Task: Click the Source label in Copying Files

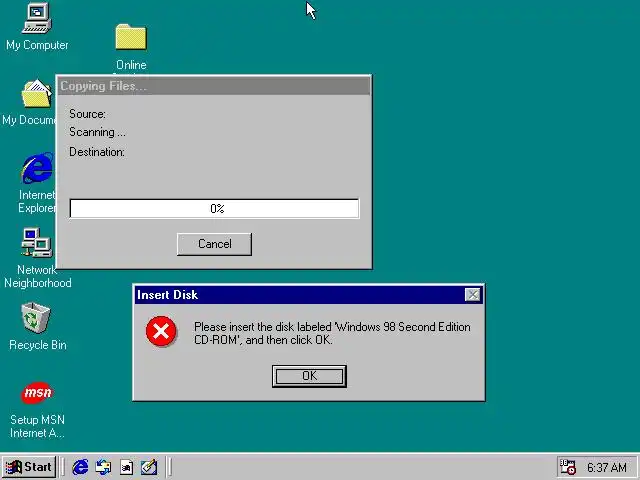Action: tap(87, 114)
